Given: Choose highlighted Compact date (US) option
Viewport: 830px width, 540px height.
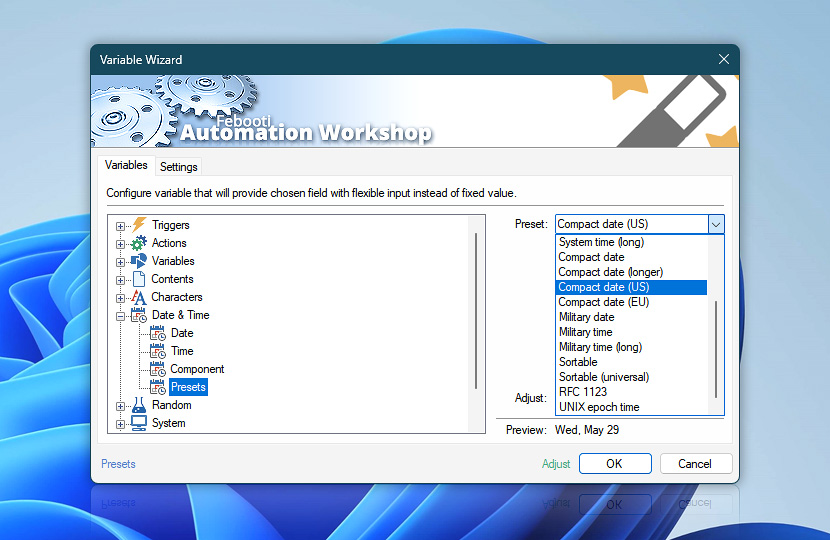Looking at the screenshot, I should (632, 287).
